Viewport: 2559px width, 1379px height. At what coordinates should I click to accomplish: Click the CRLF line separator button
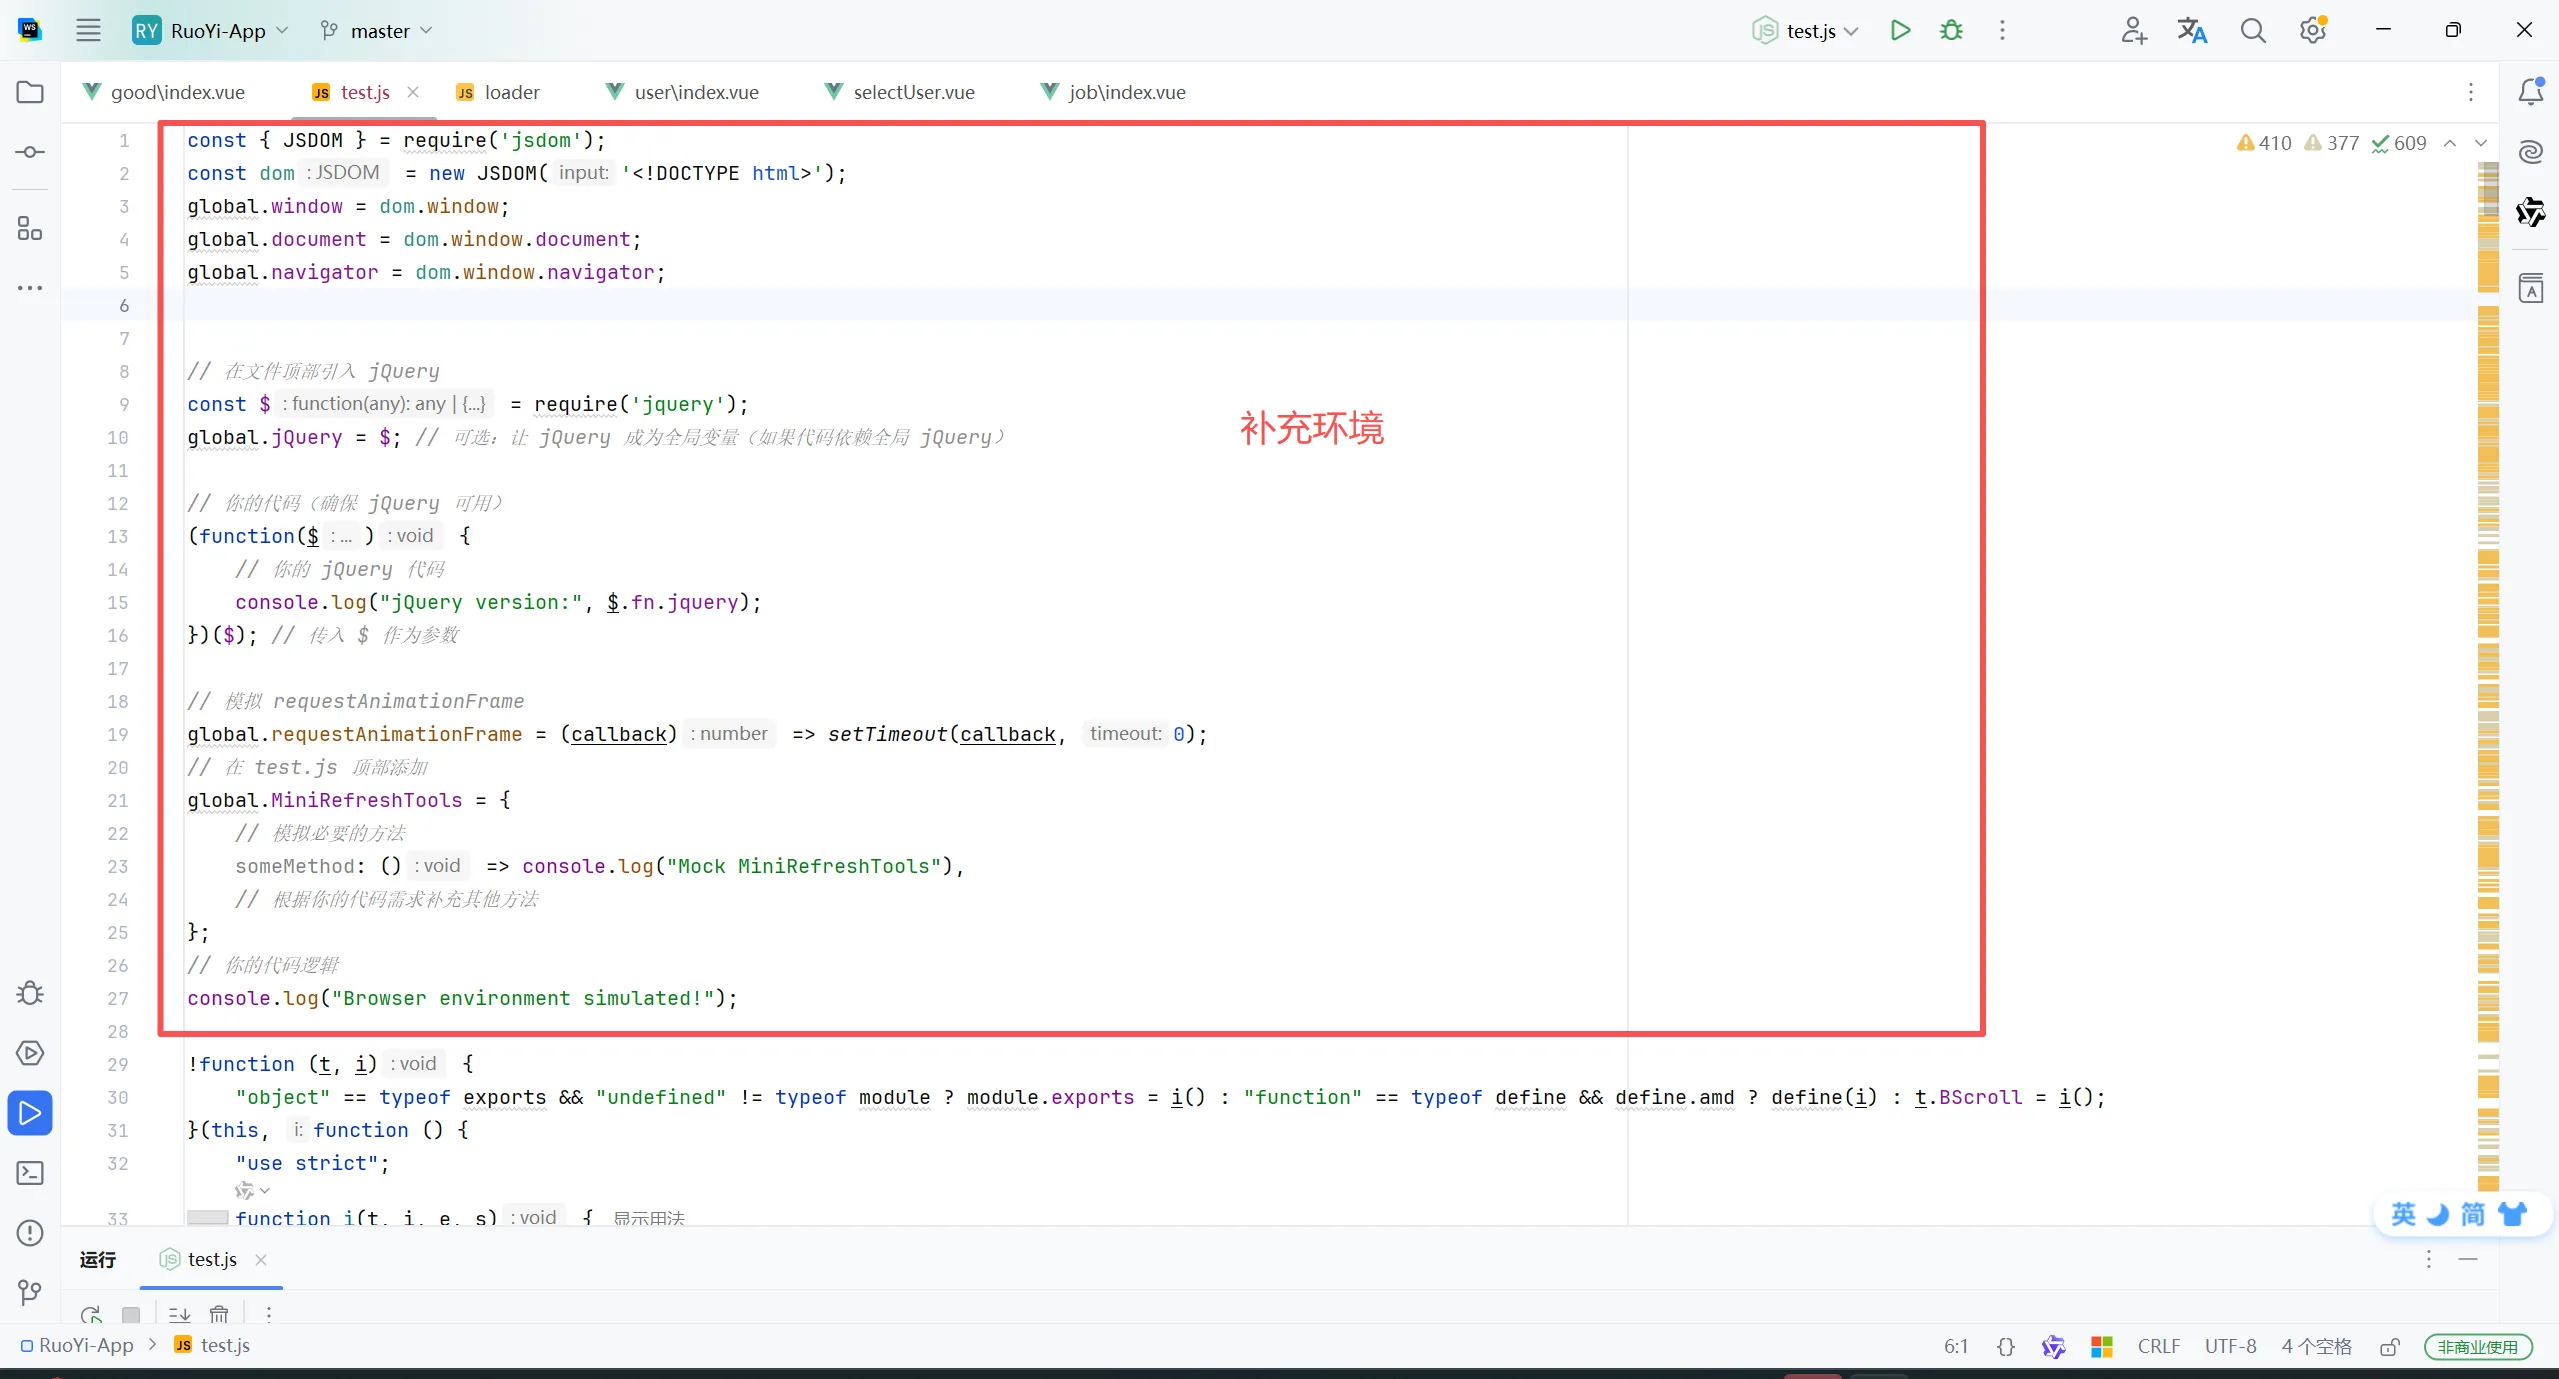(2158, 1346)
